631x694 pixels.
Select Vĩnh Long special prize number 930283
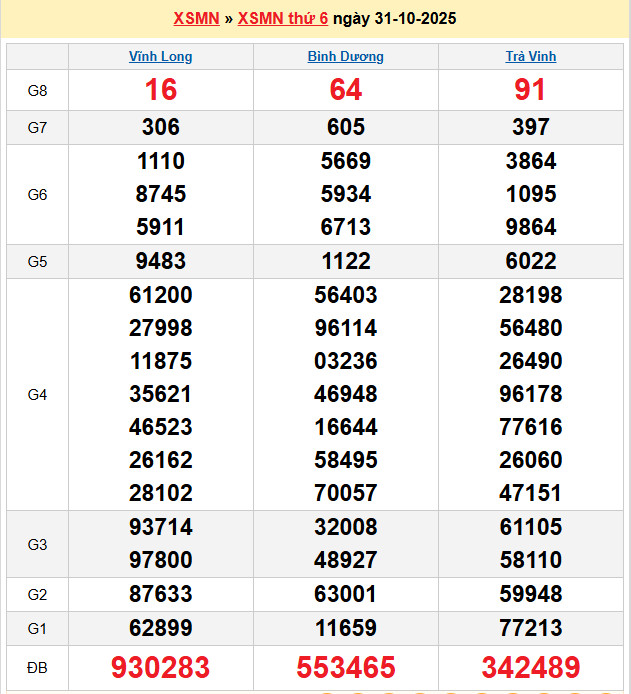click(x=161, y=667)
